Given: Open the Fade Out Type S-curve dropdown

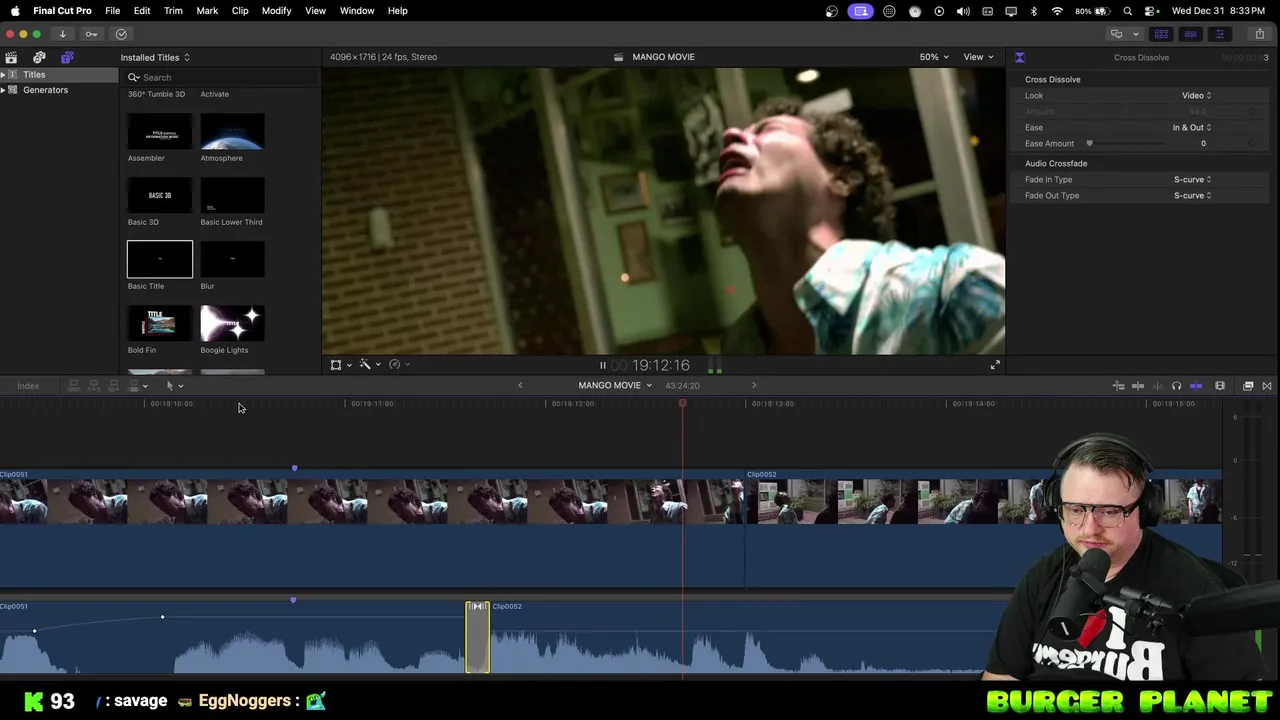Looking at the screenshot, I should click(x=1192, y=196).
